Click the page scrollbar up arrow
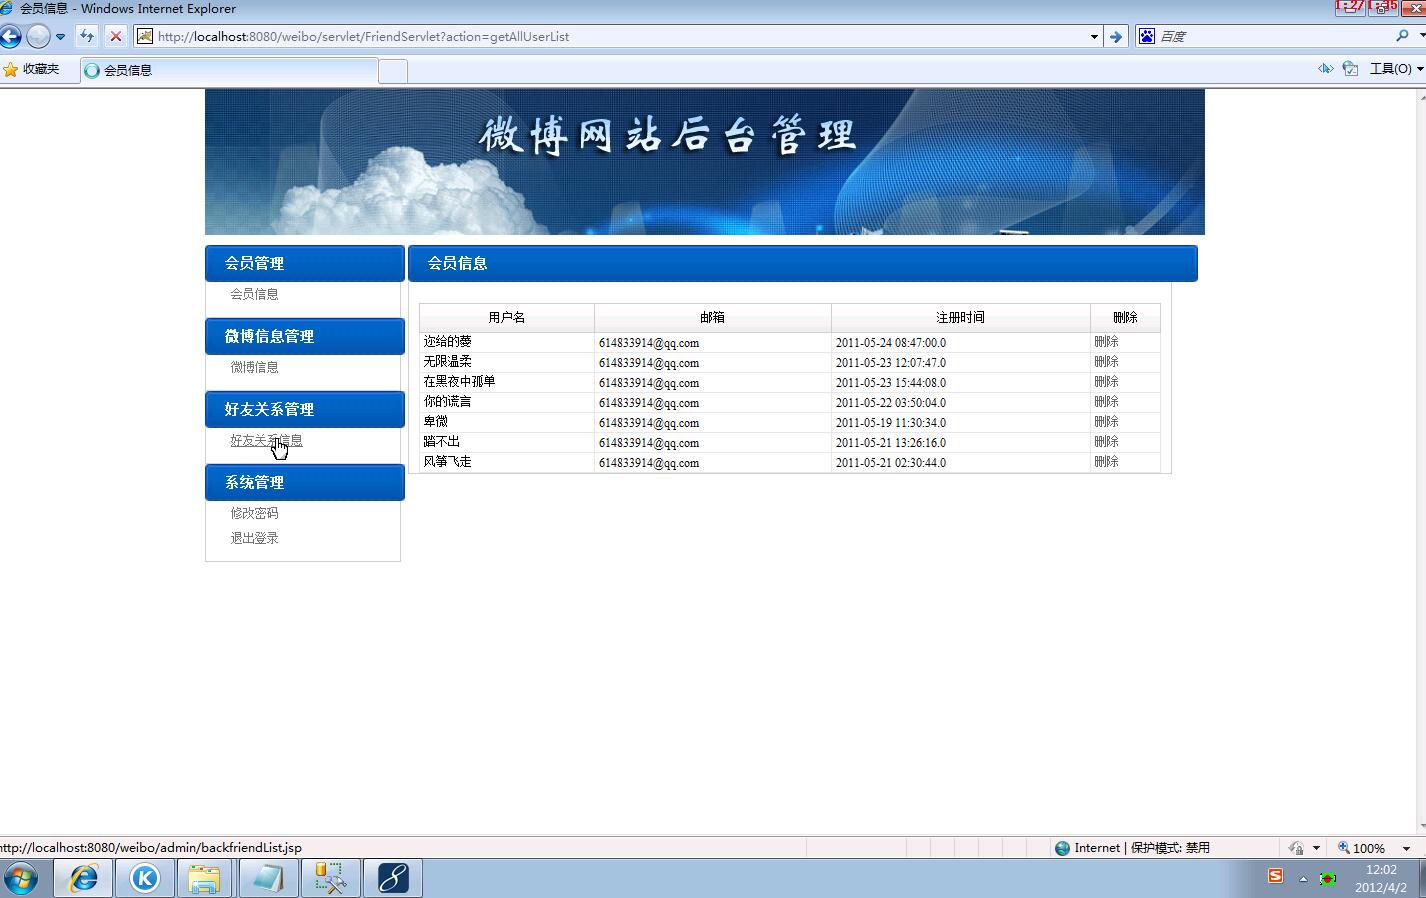The image size is (1426, 898). [1421, 96]
